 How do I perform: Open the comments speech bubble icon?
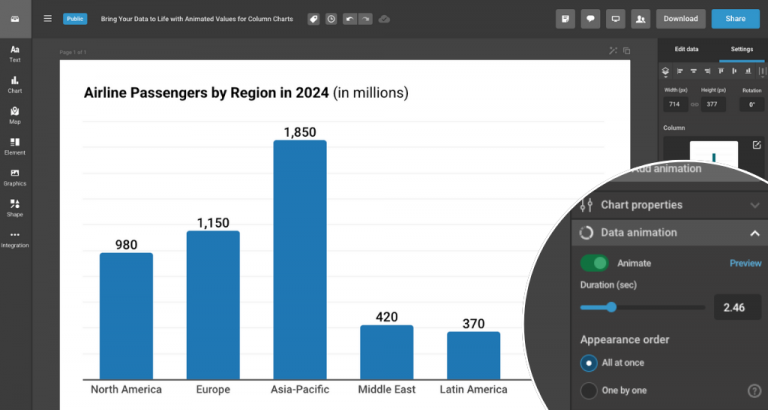[x=591, y=19]
